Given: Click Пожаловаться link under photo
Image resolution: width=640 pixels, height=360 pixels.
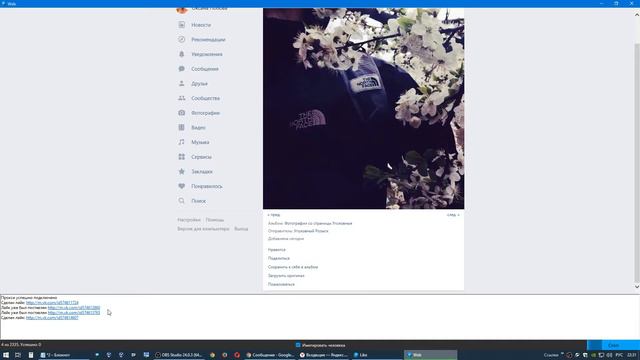Looking at the screenshot, I should coord(281,284).
